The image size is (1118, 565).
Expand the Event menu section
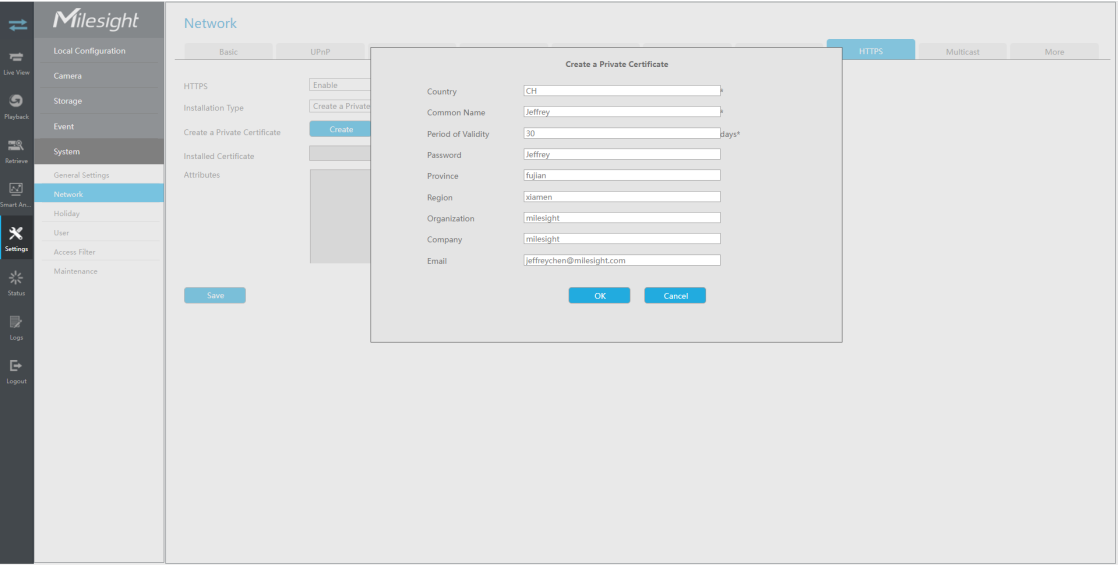[x=99, y=126]
